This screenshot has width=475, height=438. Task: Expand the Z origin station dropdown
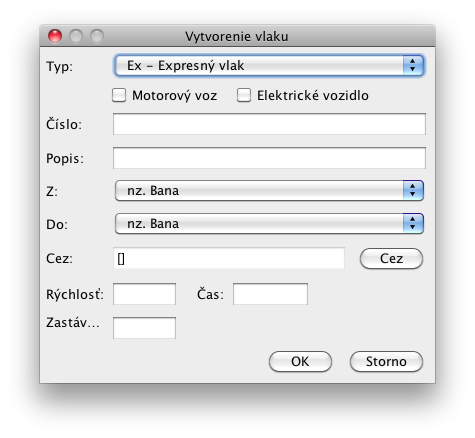pos(269,191)
